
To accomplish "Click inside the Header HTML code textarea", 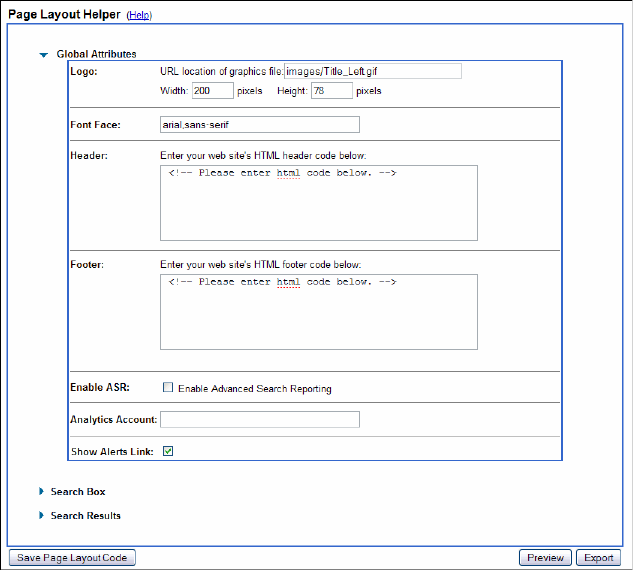I will [x=318, y=203].
